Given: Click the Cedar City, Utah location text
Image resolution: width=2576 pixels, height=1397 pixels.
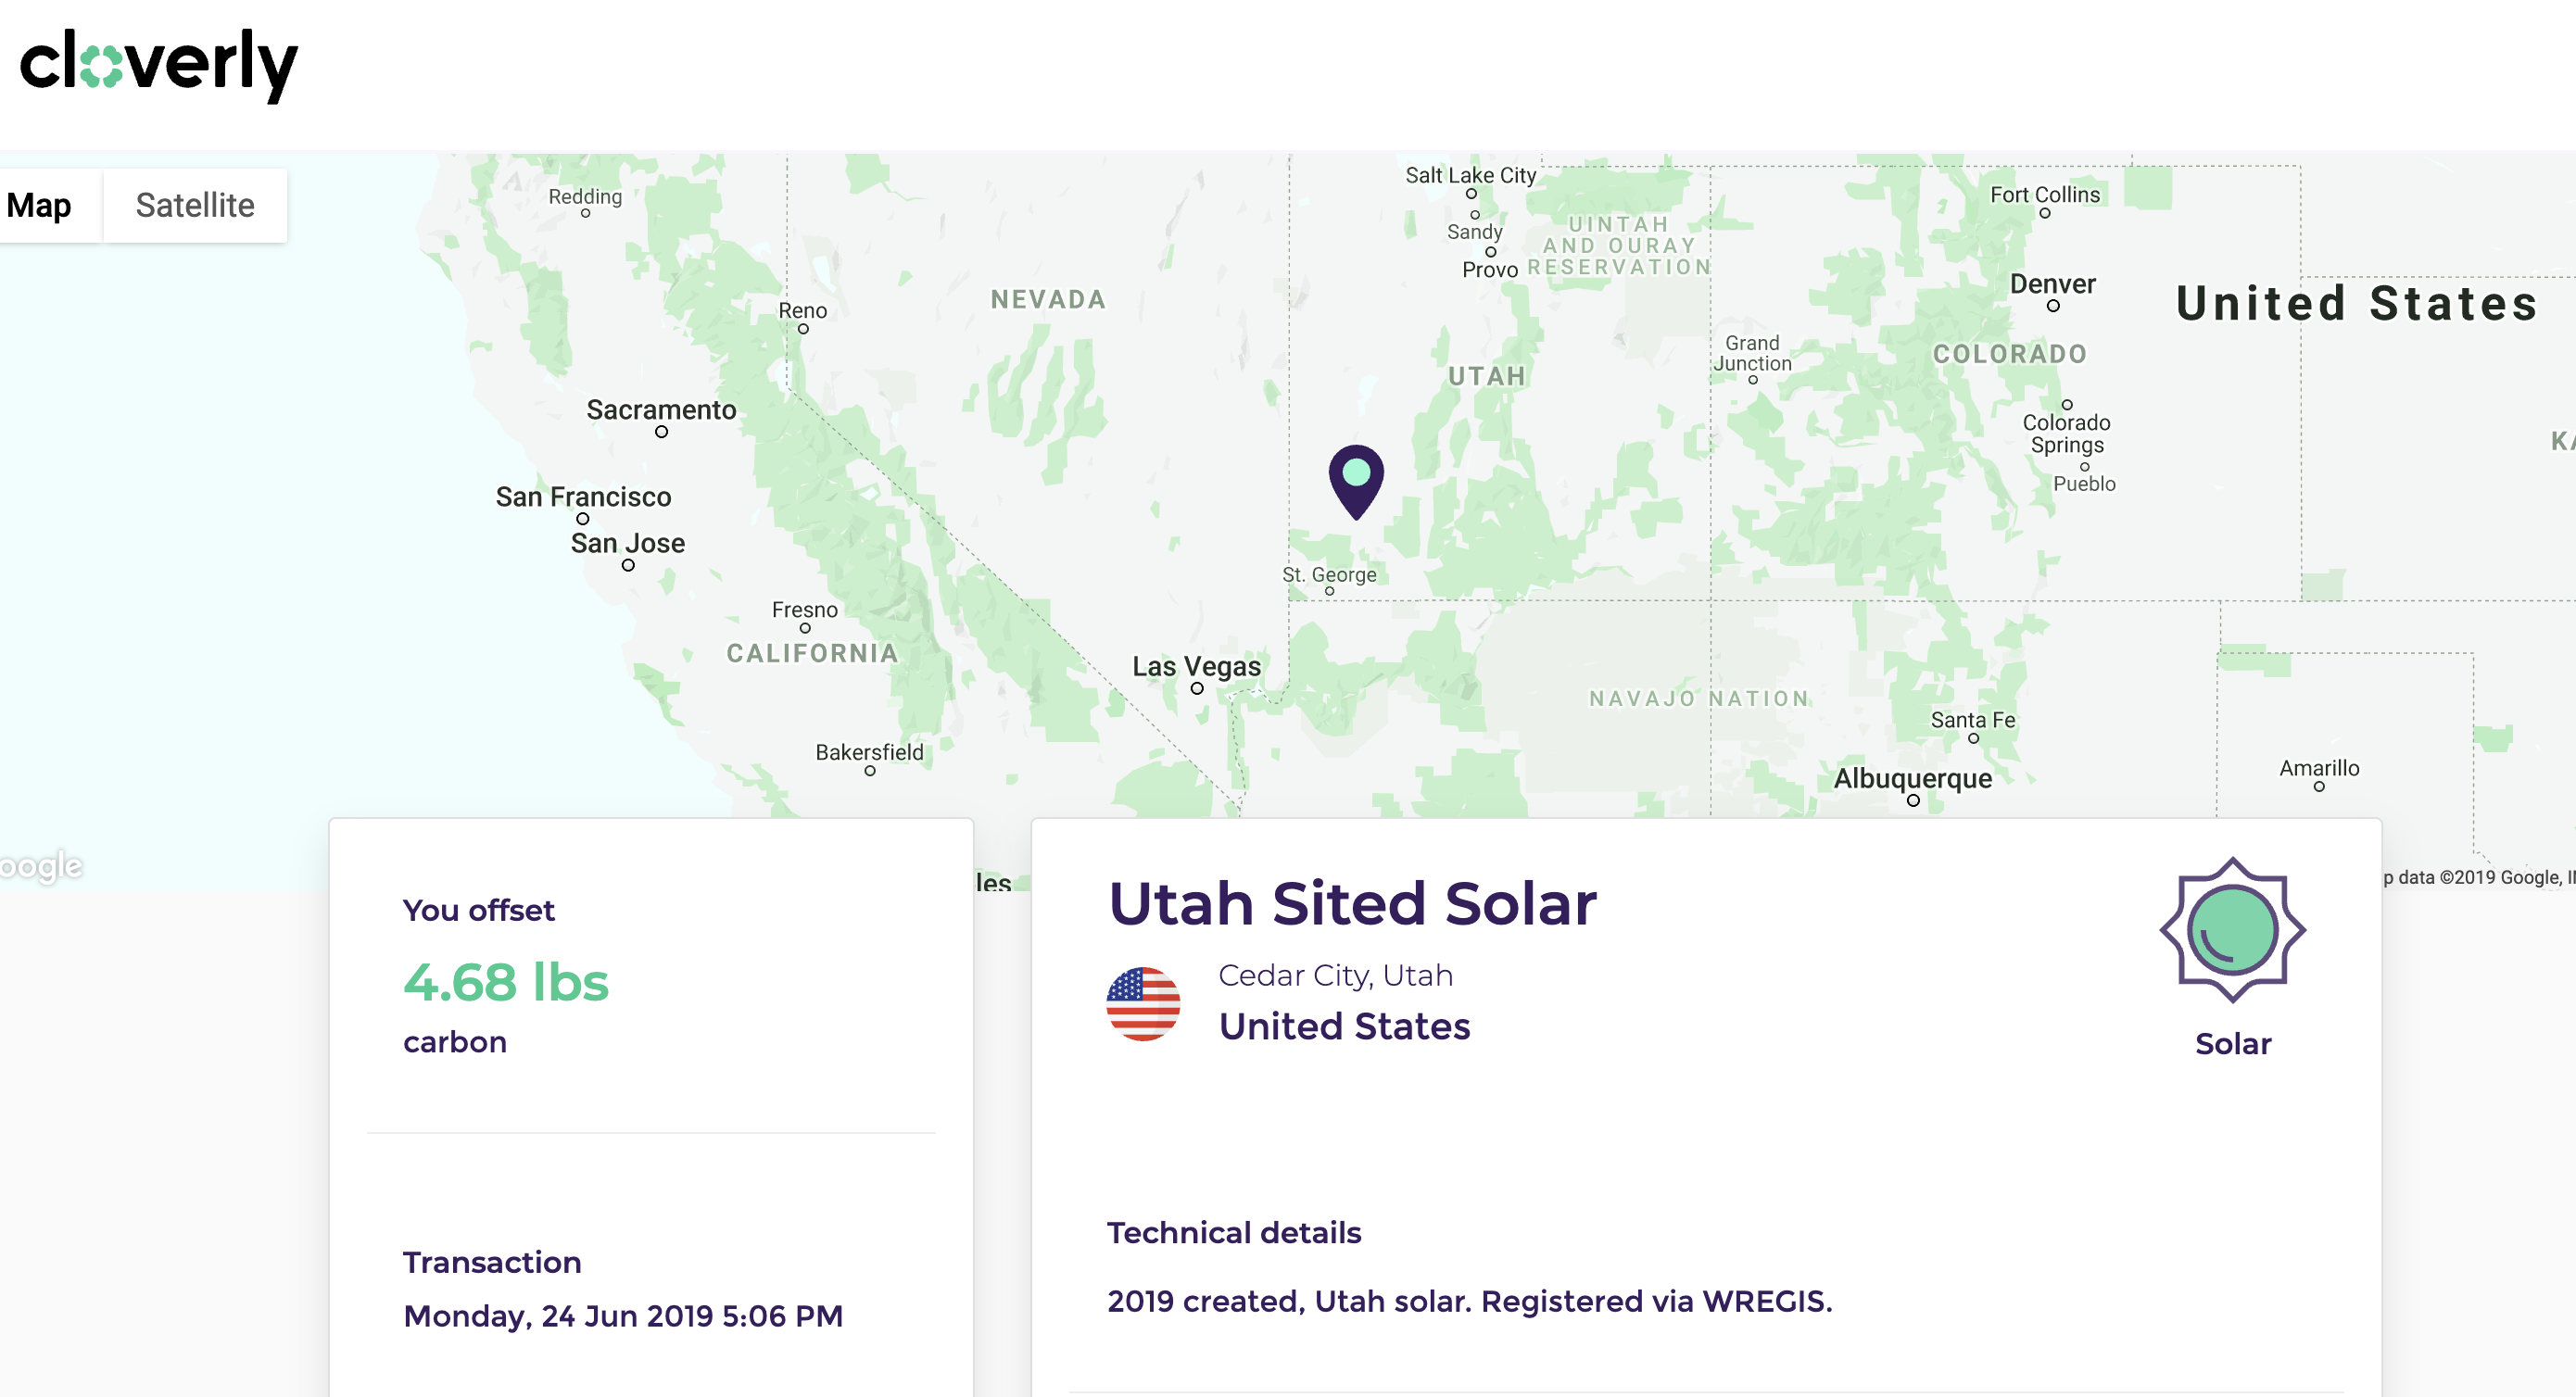Looking at the screenshot, I should (1335, 975).
